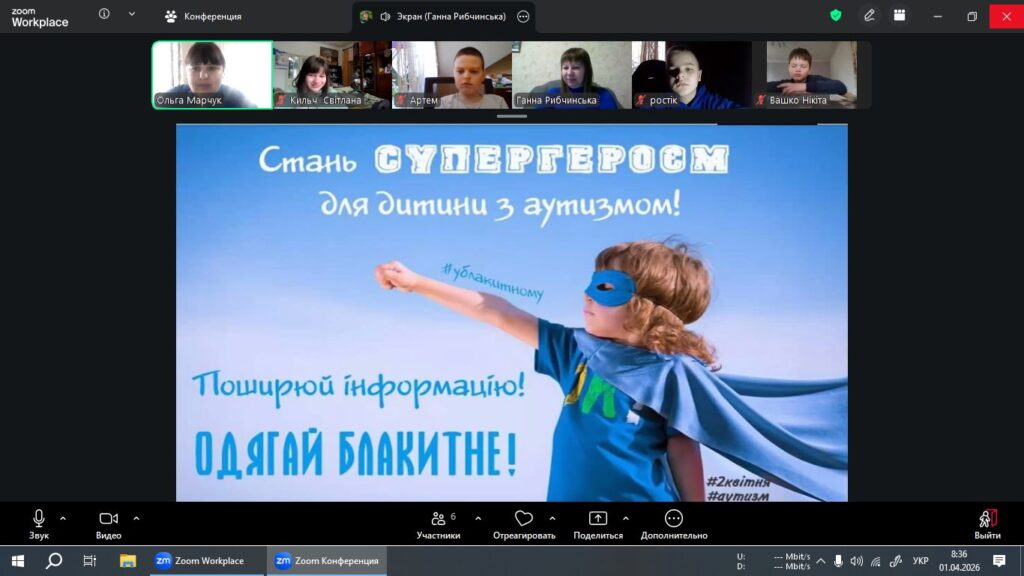Select Ольга Марчук's video thumbnail

coord(212,74)
